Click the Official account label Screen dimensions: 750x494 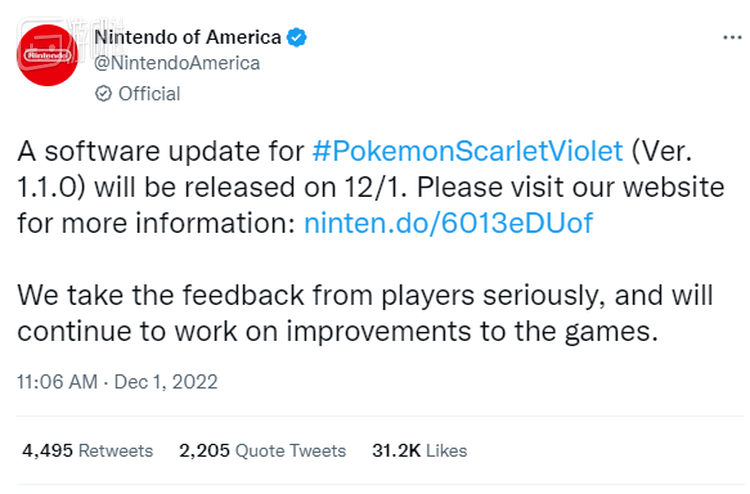pos(149,94)
